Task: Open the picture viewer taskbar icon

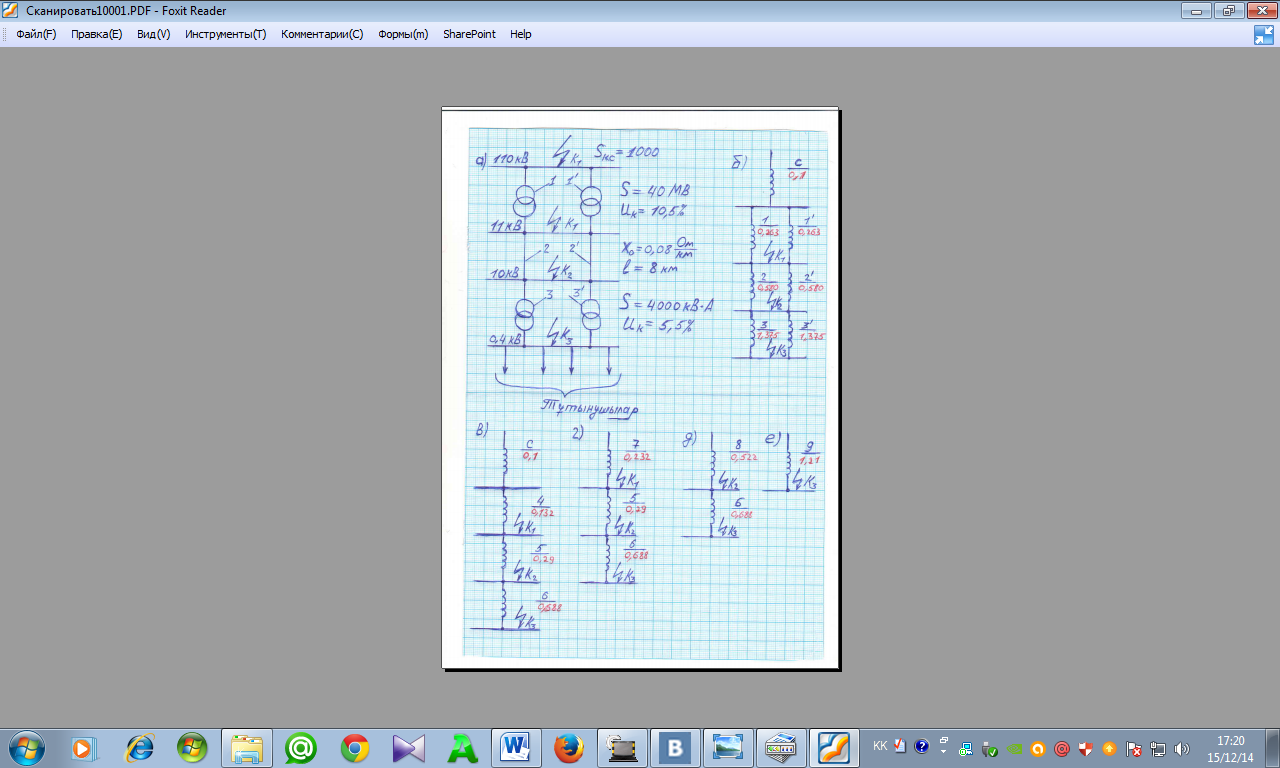Action: pyautogui.click(x=728, y=747)
